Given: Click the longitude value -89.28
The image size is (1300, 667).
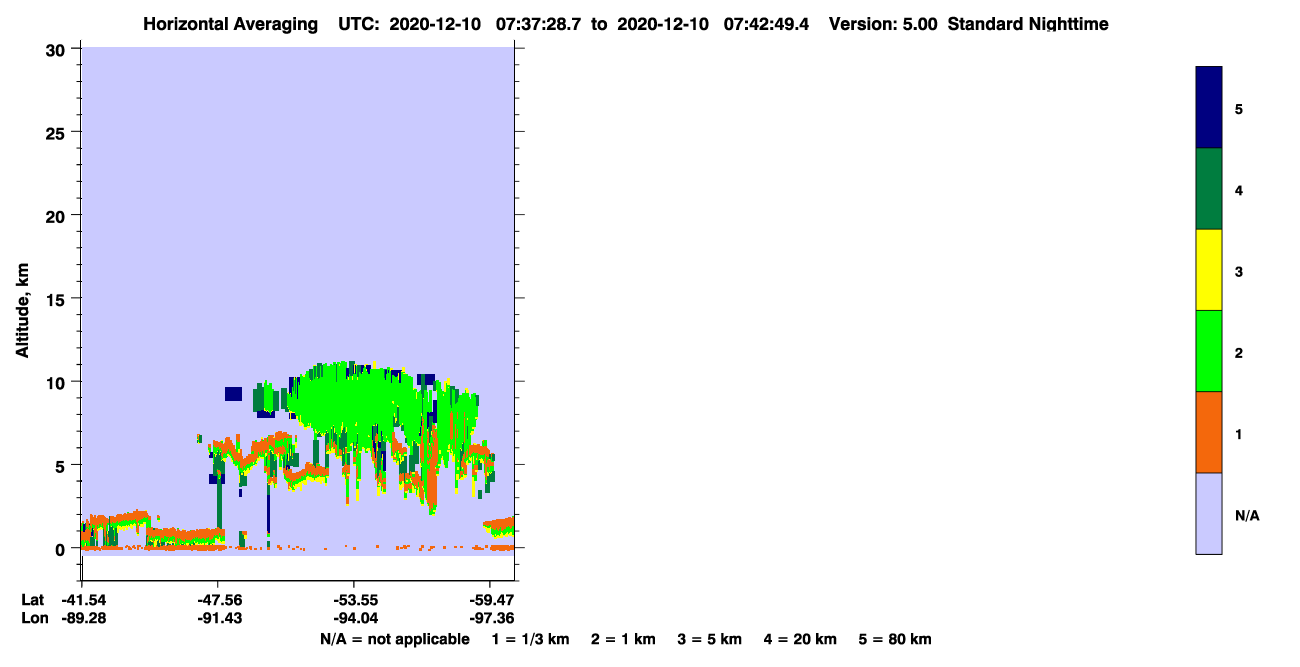Looking at the screenshot, I should 82,619.
